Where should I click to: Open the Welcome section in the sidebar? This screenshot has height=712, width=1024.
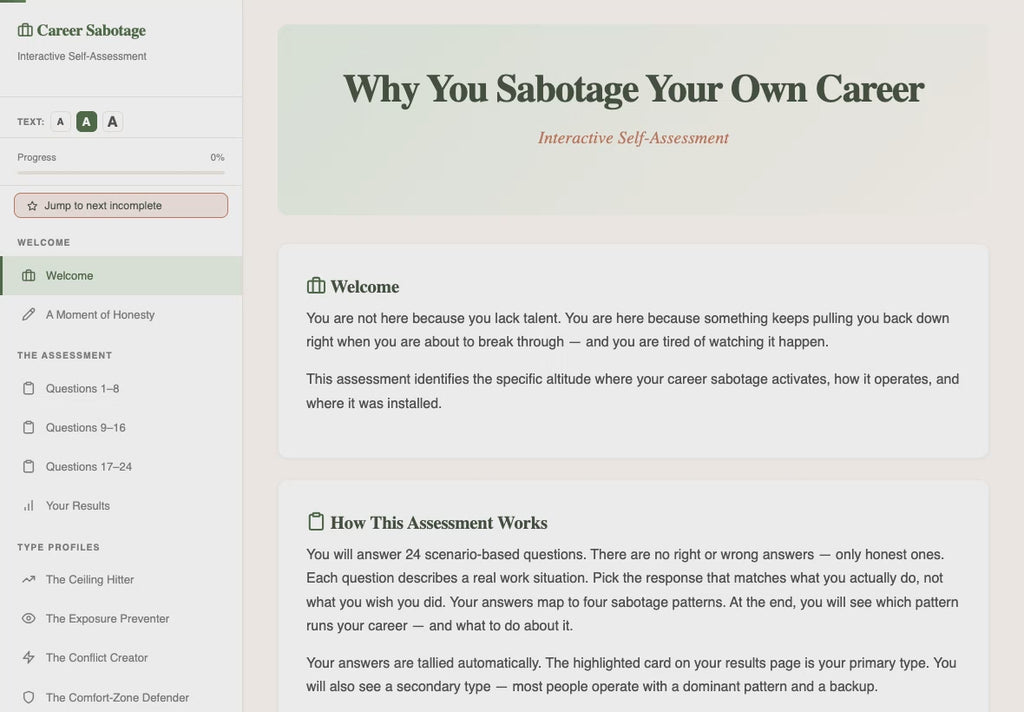pyautogui.click(x=121, y=276)
